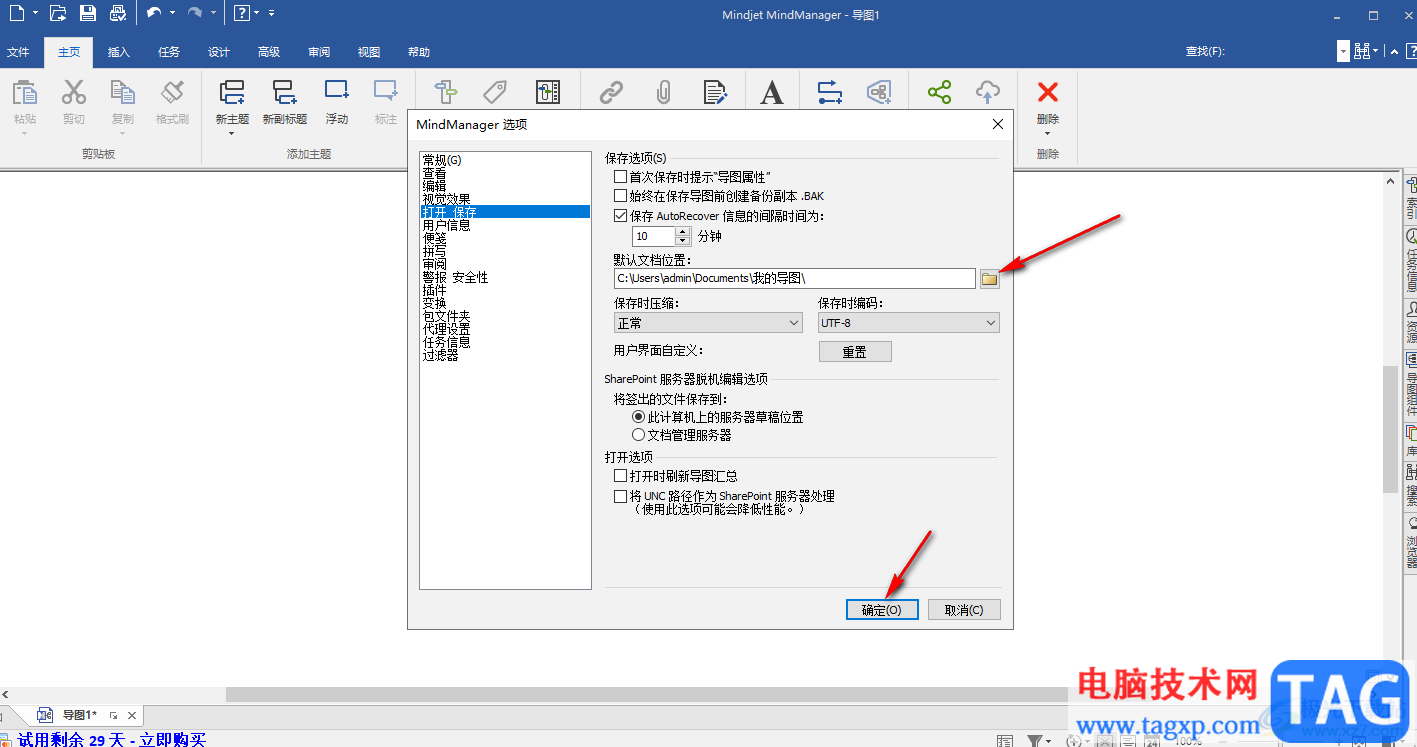The image size is (1417, 747).
Task: Click the Redo arrow icon
Action: [x=194, y=13]
